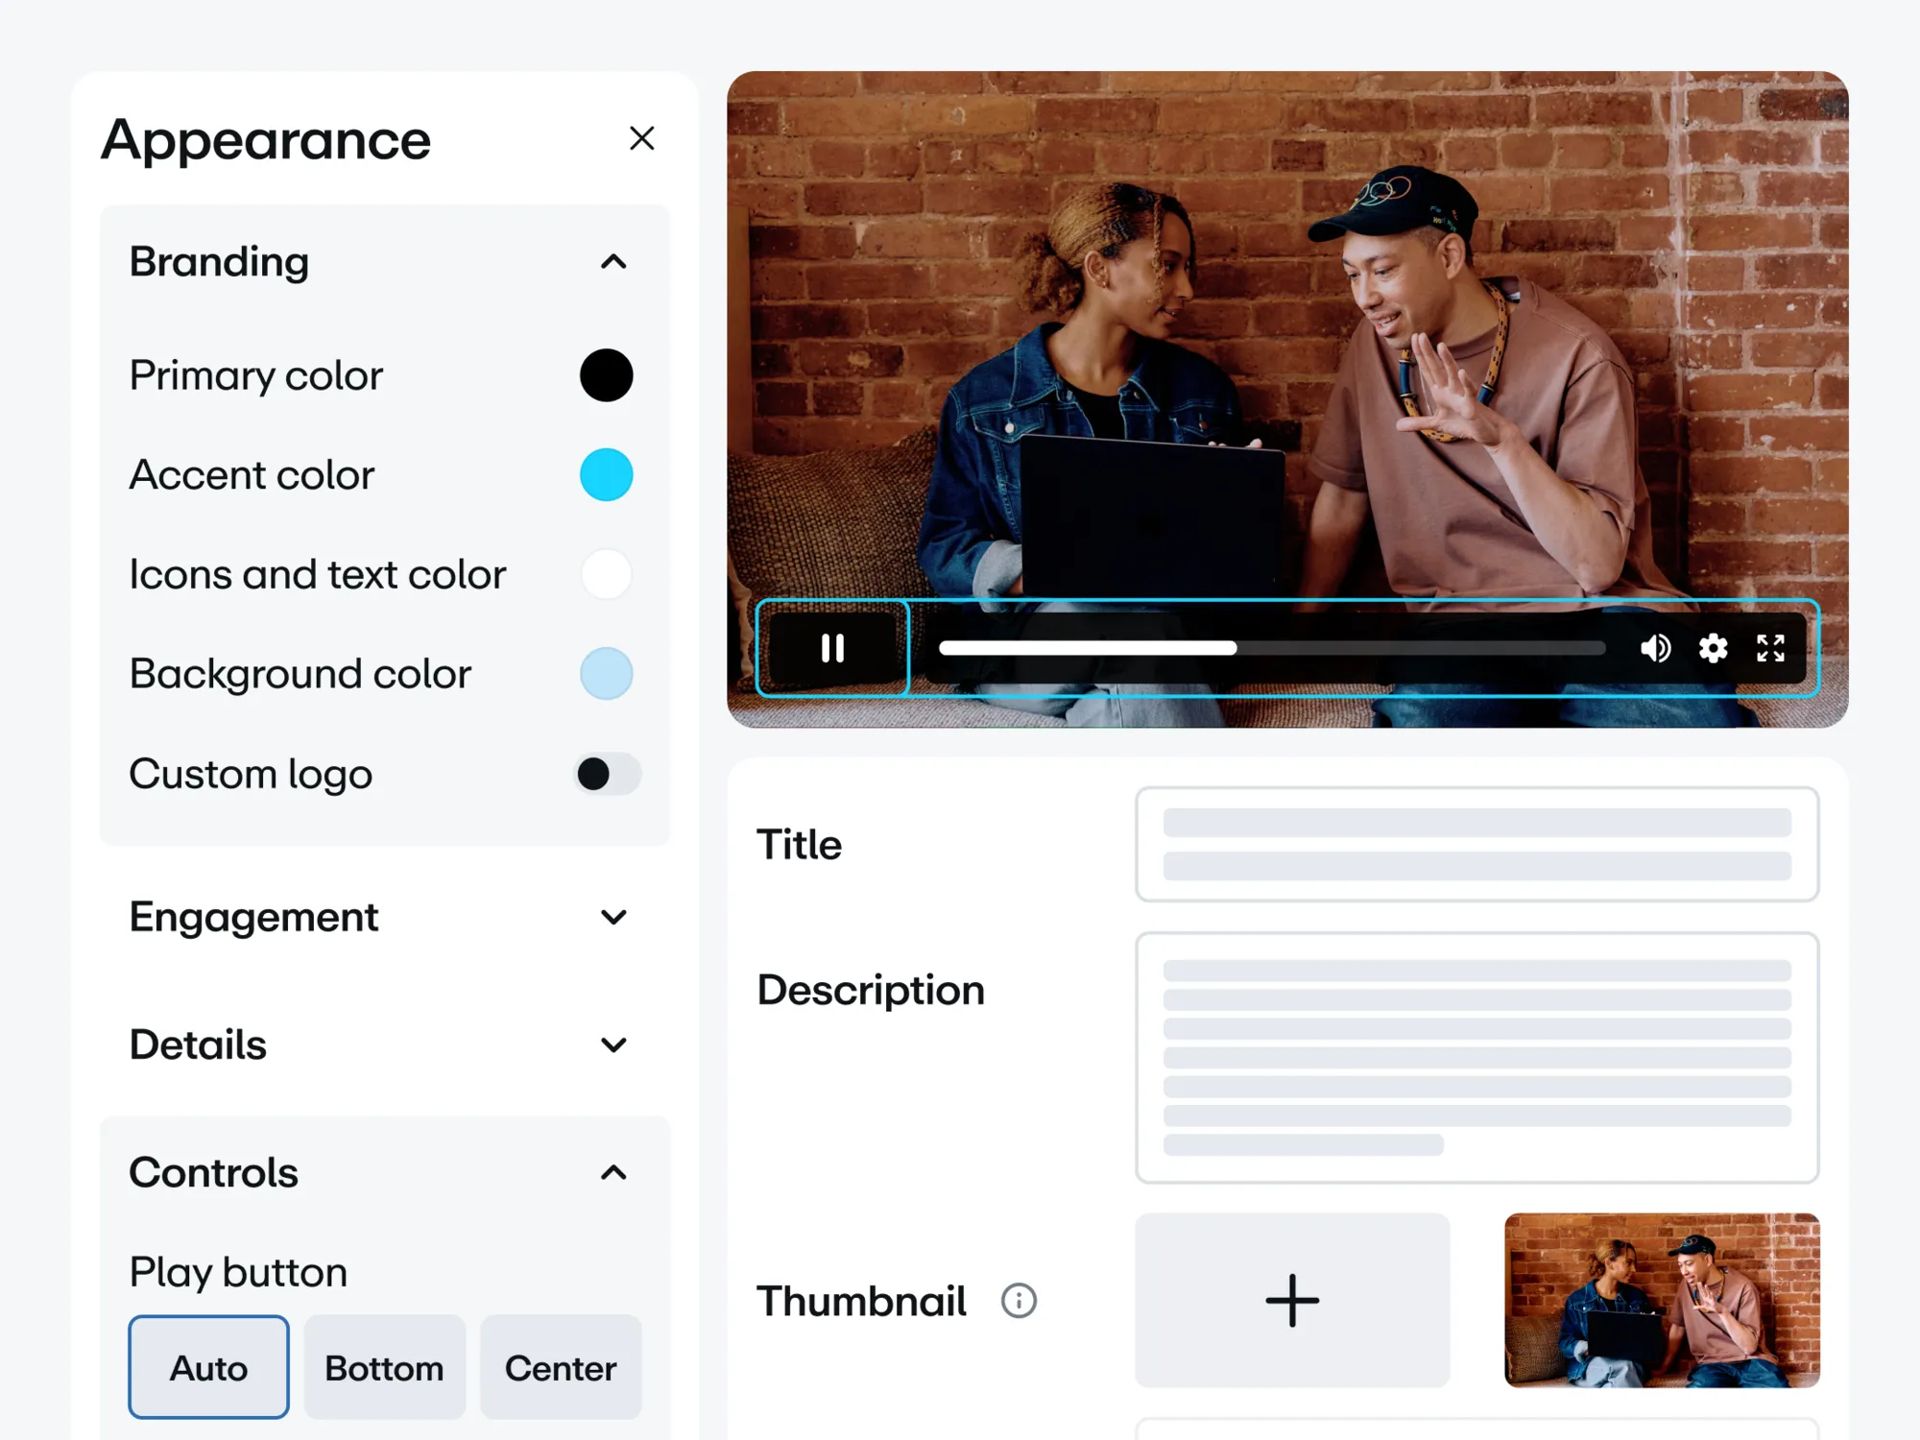The width and height of the screenshot is (1920, 1440).
Task: Expand the Engagement section
Action: click(613, 917)
